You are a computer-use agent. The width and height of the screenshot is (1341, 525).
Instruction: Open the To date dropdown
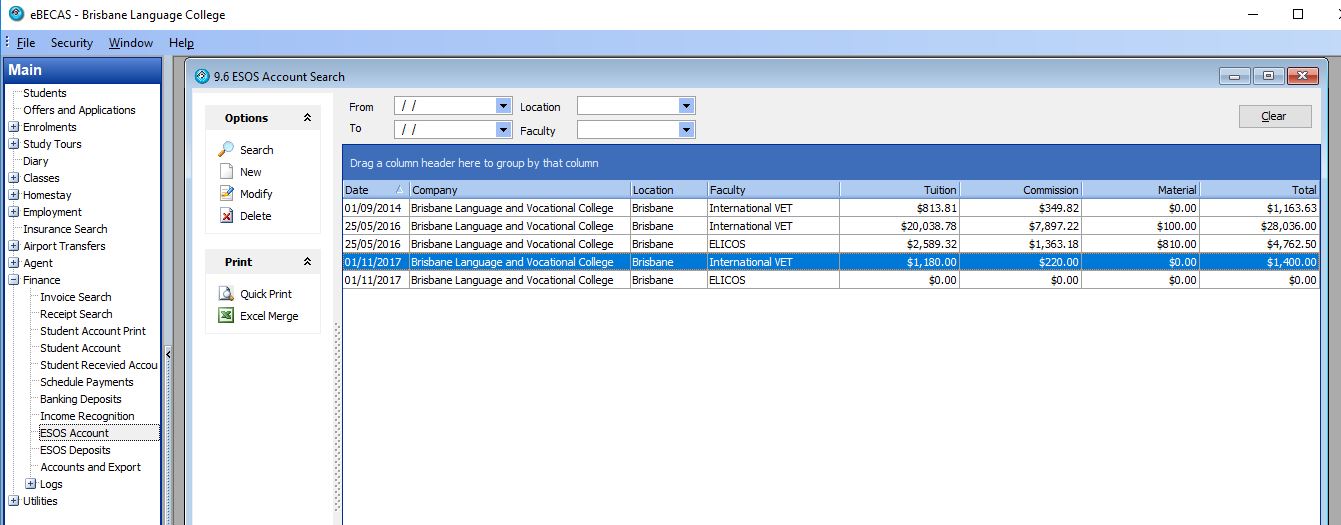[503, 129]
